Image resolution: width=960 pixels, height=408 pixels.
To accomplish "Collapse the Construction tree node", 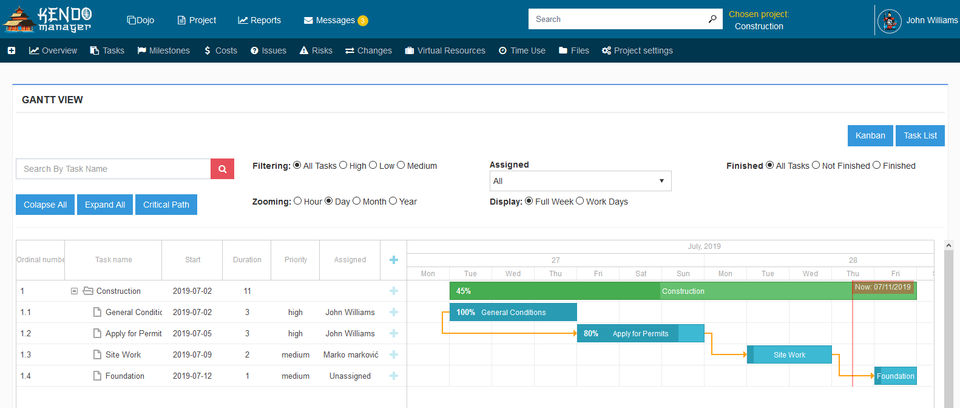I will 74,291.
